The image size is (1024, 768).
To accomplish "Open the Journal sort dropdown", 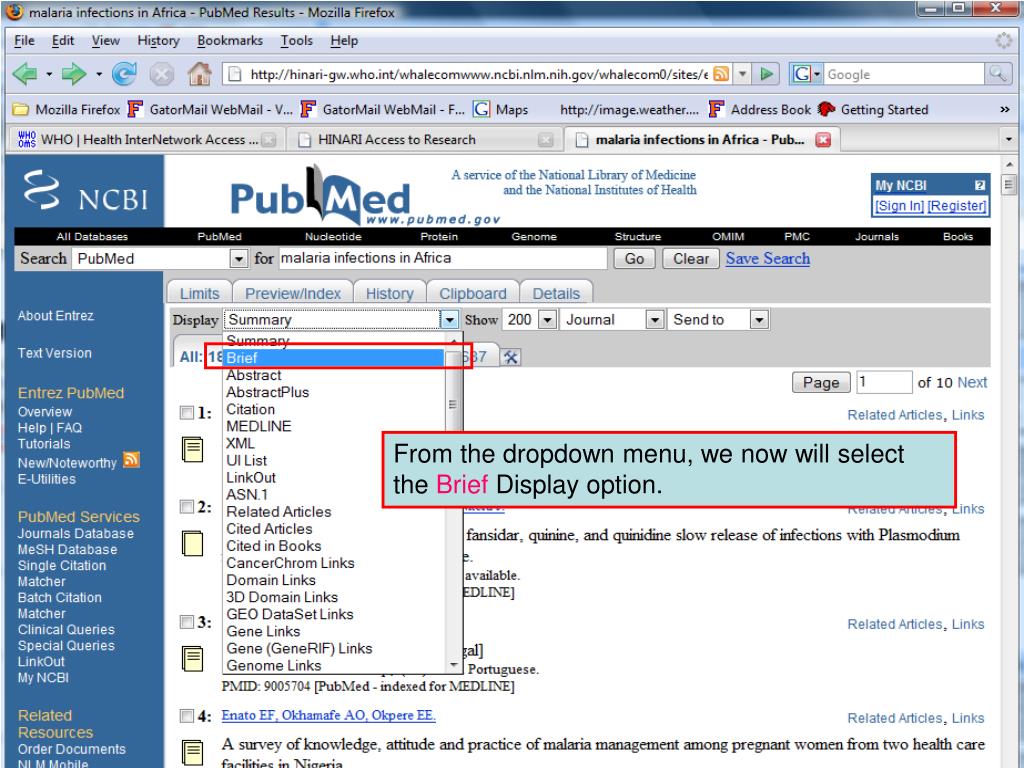I will pyautogui.click(x=654, y=319).
